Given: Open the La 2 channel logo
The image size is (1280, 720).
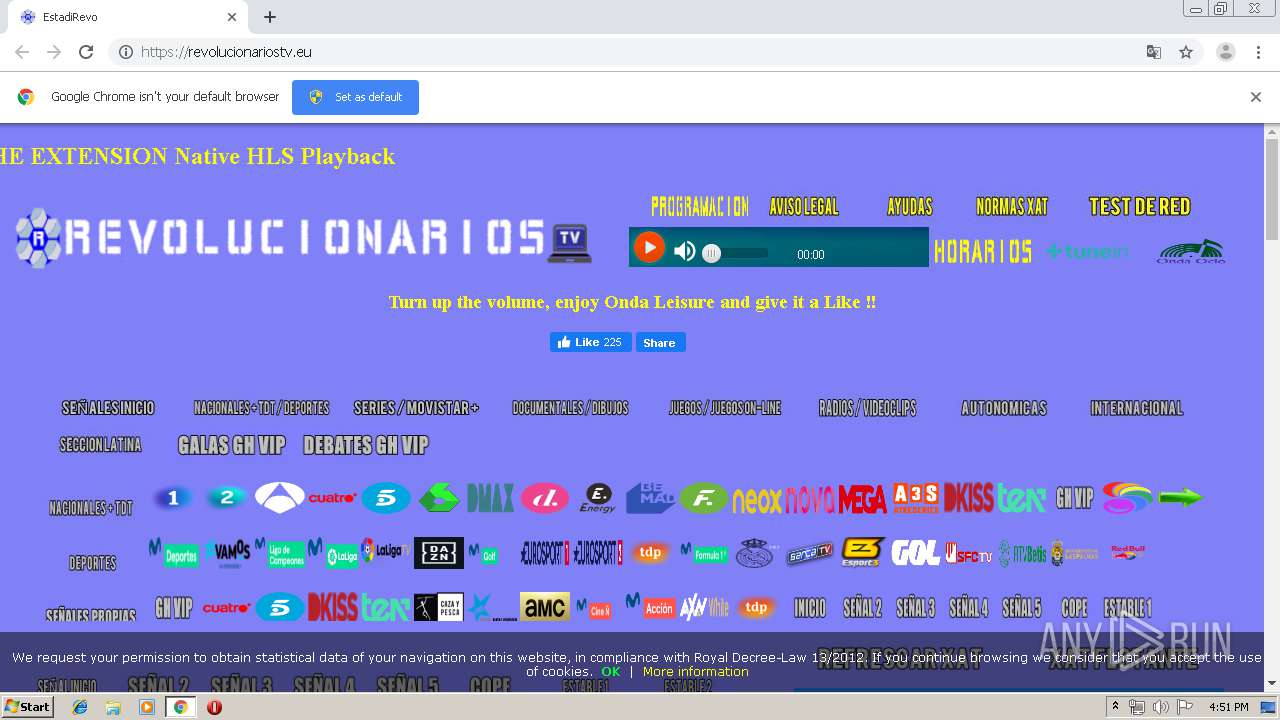Looking at the screenshot, I should tap(227, 497).
